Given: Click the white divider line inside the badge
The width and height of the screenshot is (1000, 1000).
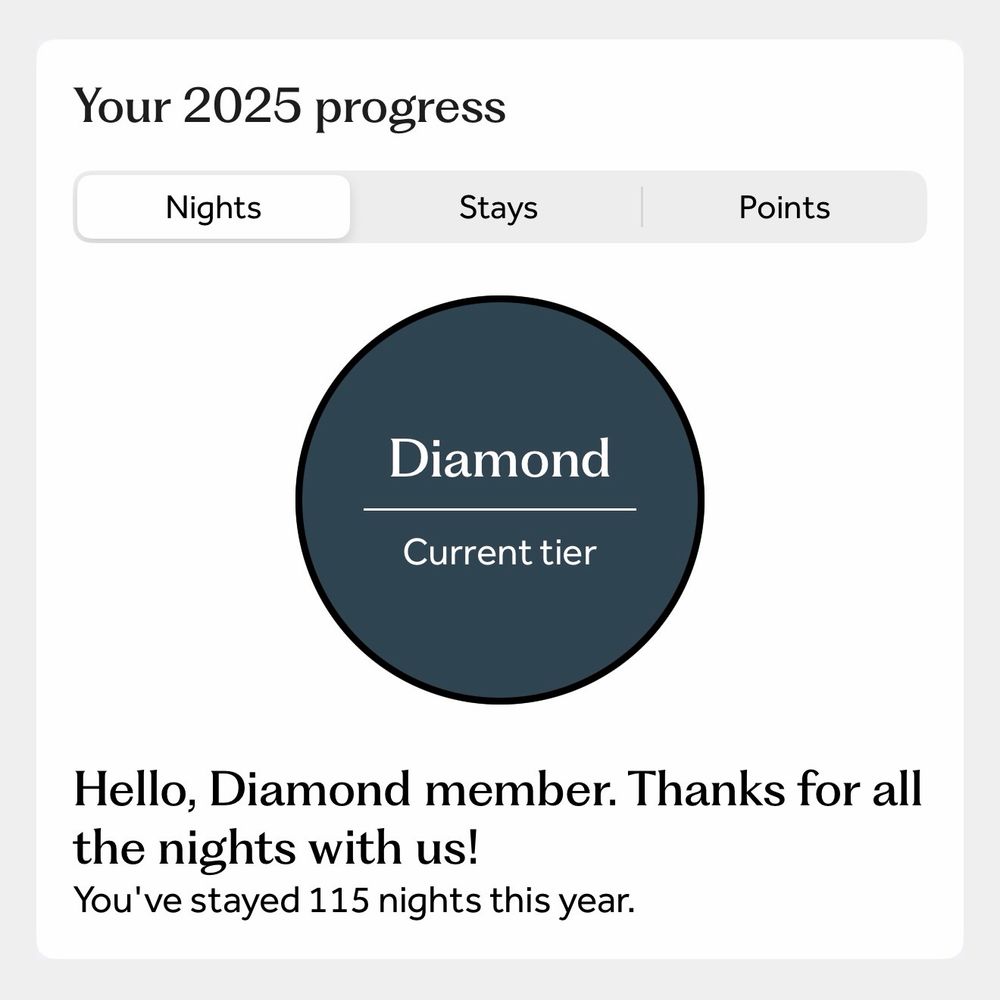Looking at the screenshot, I should pyautogui.click(x=500, y=510).
